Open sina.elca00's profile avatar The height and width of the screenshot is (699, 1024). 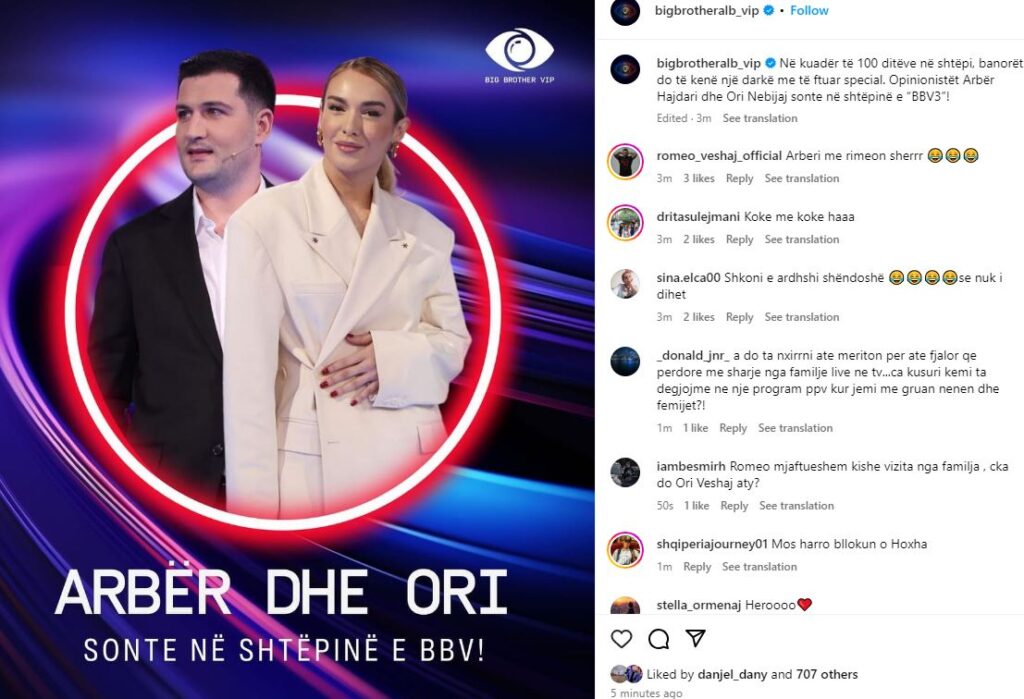(x=625, y=284)
